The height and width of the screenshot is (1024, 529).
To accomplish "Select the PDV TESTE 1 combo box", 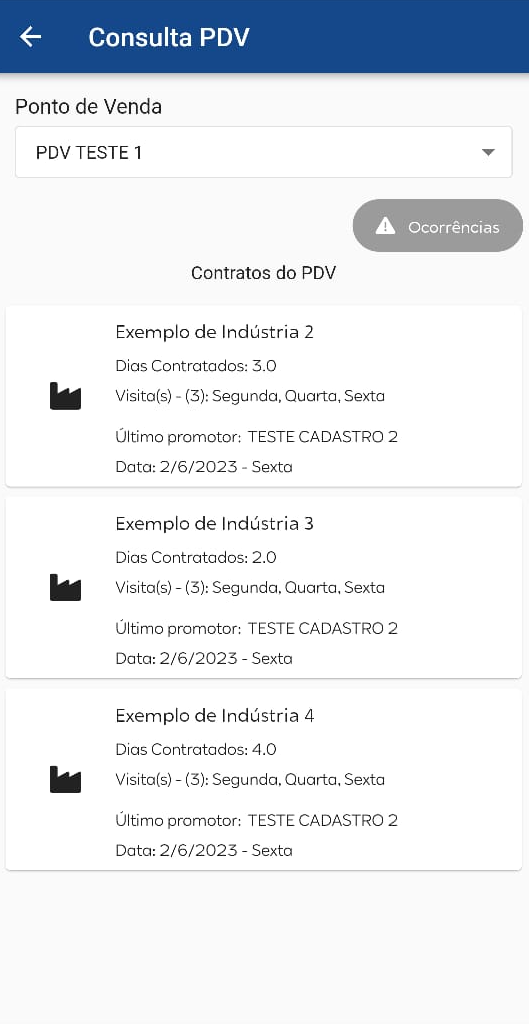I will coord(264,152).
